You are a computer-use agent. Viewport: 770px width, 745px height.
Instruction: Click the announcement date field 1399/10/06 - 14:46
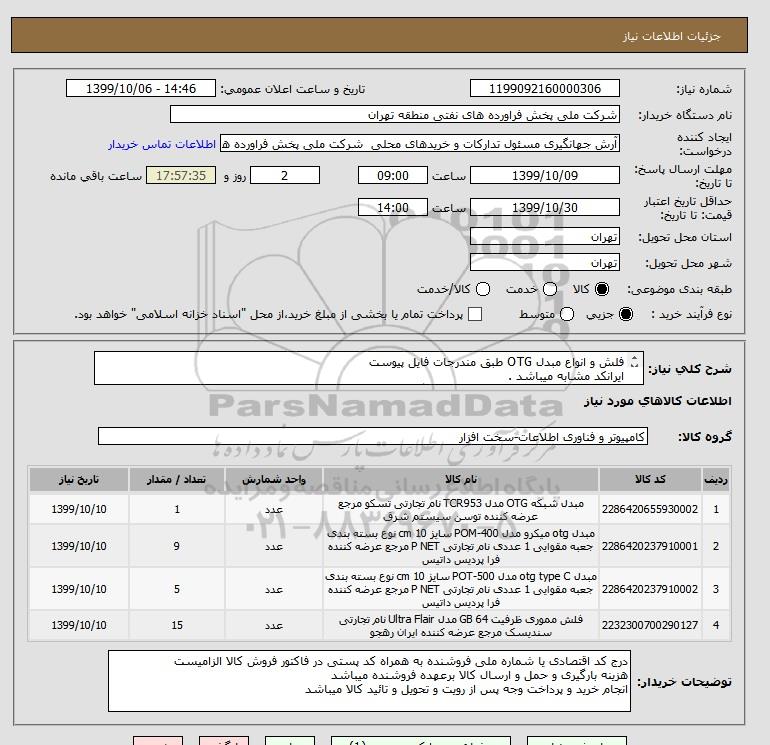tap(141, 88)
